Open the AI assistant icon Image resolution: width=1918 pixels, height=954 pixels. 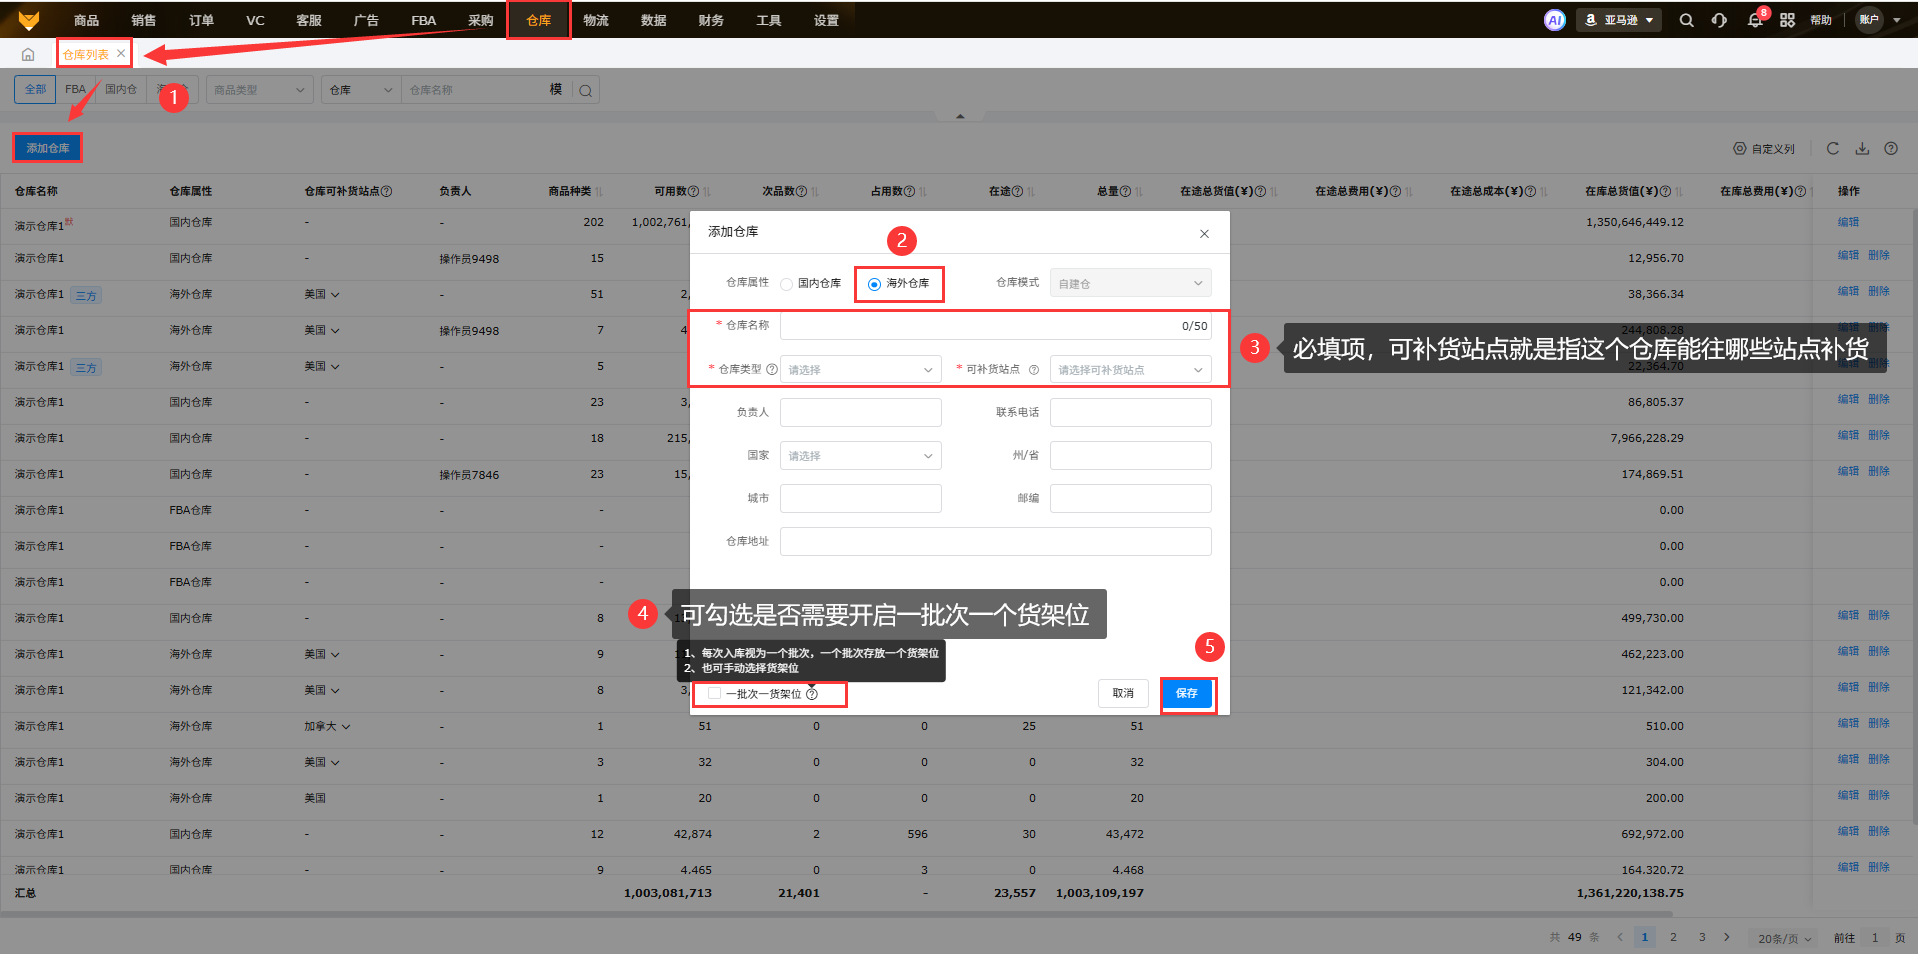(x=1554, y=20)
